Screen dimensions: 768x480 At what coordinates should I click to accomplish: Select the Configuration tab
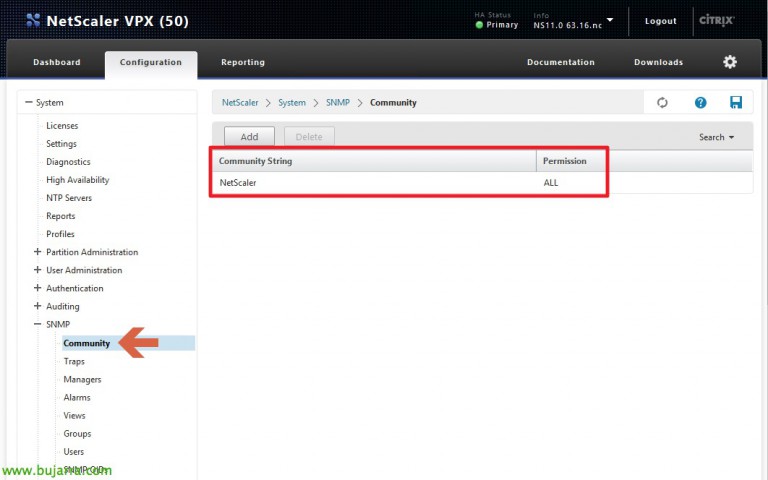click(x=151, y=62)
